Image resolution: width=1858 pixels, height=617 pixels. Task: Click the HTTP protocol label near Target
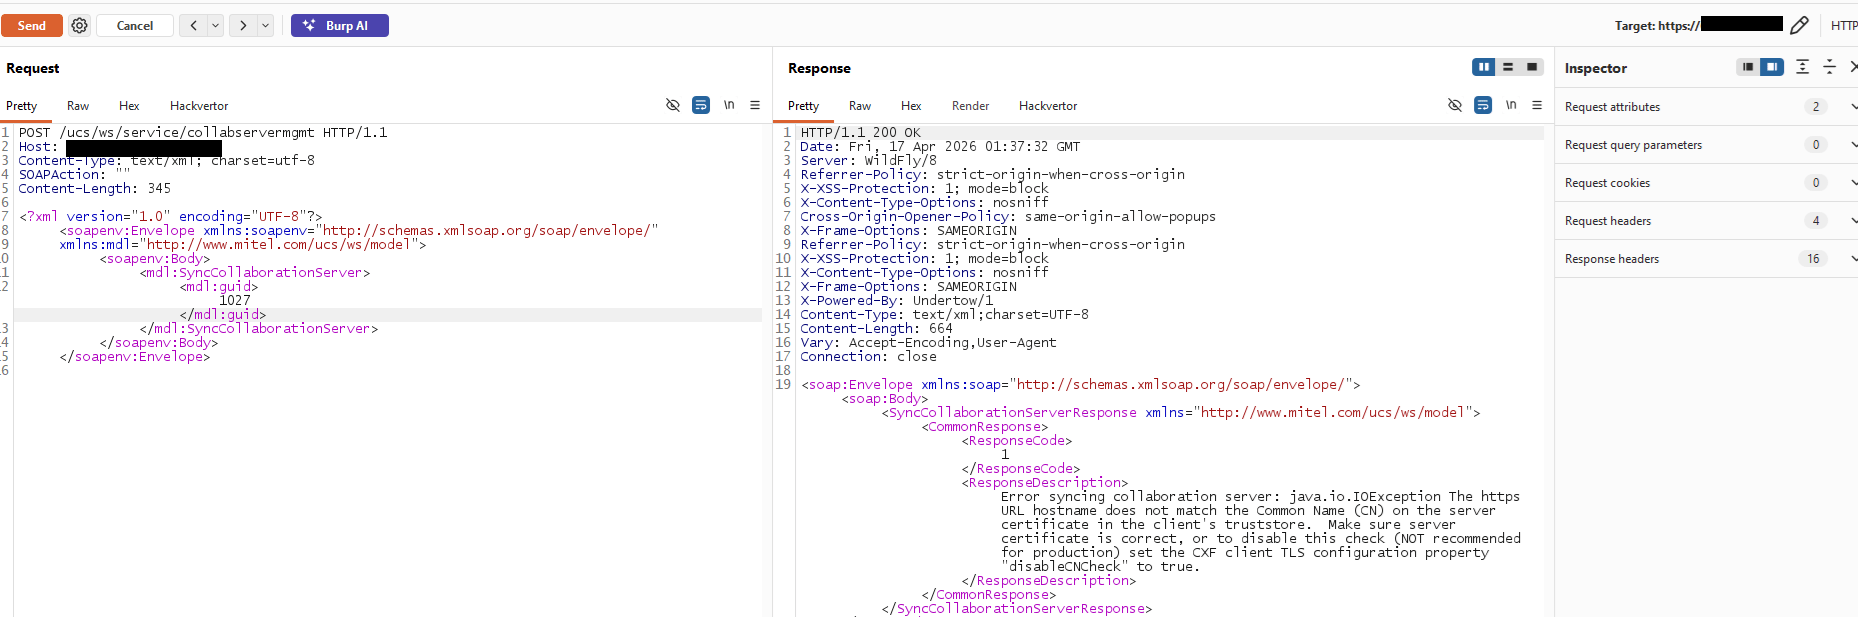coord(1843,26)
